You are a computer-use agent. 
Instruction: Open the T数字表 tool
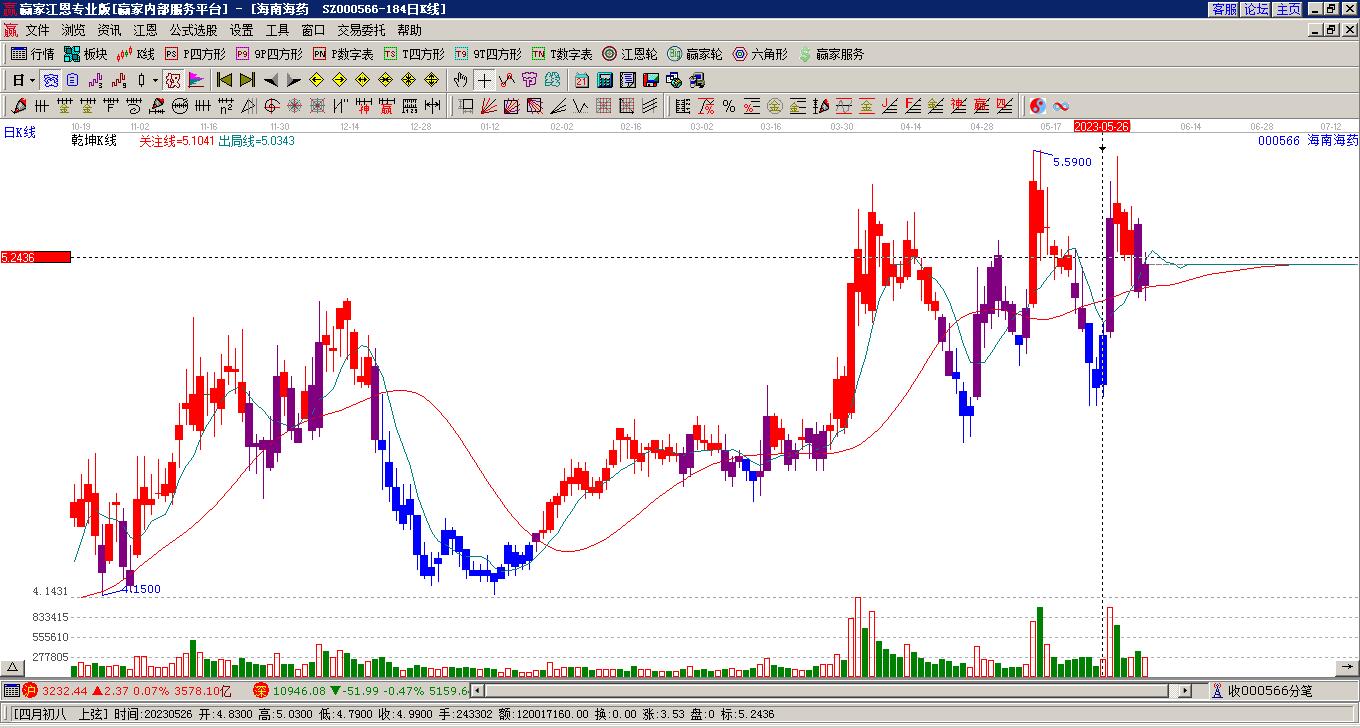click(x=562, y=54)
